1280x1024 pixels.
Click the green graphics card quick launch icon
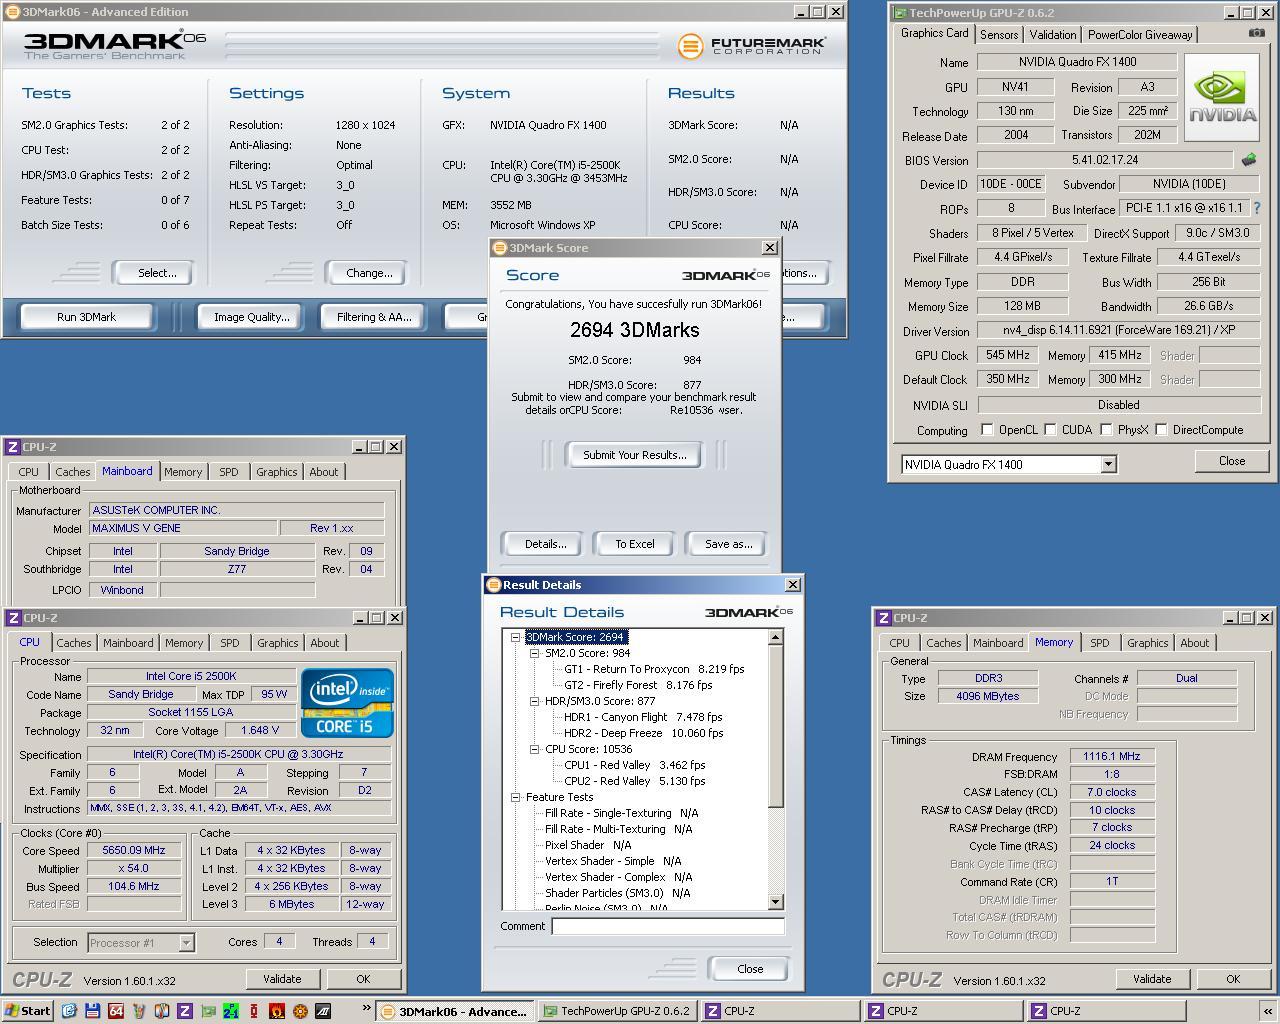click(x=208, y=1011)
